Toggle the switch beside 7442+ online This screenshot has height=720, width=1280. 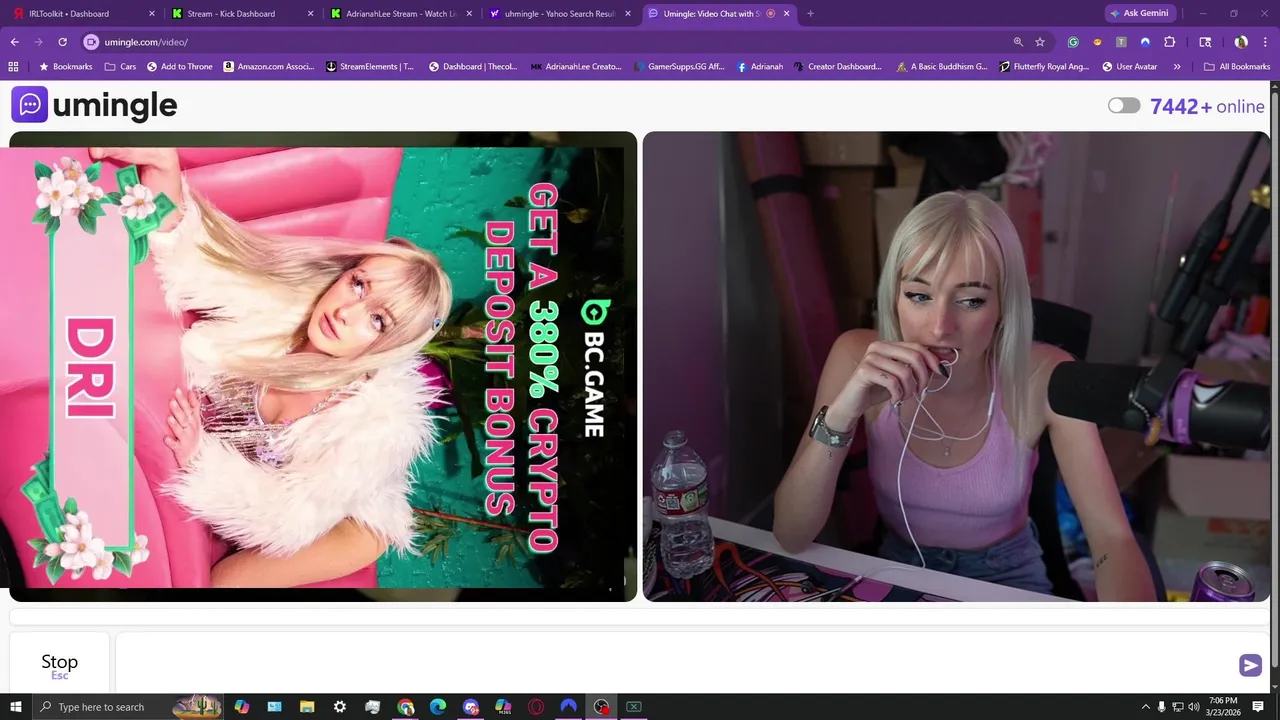[1124, 106]
